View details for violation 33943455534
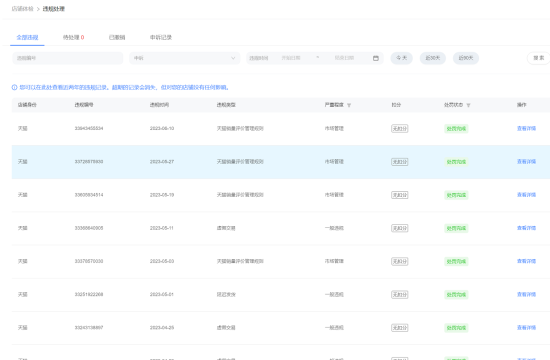The image size is (550, 360). coord(526,128)
